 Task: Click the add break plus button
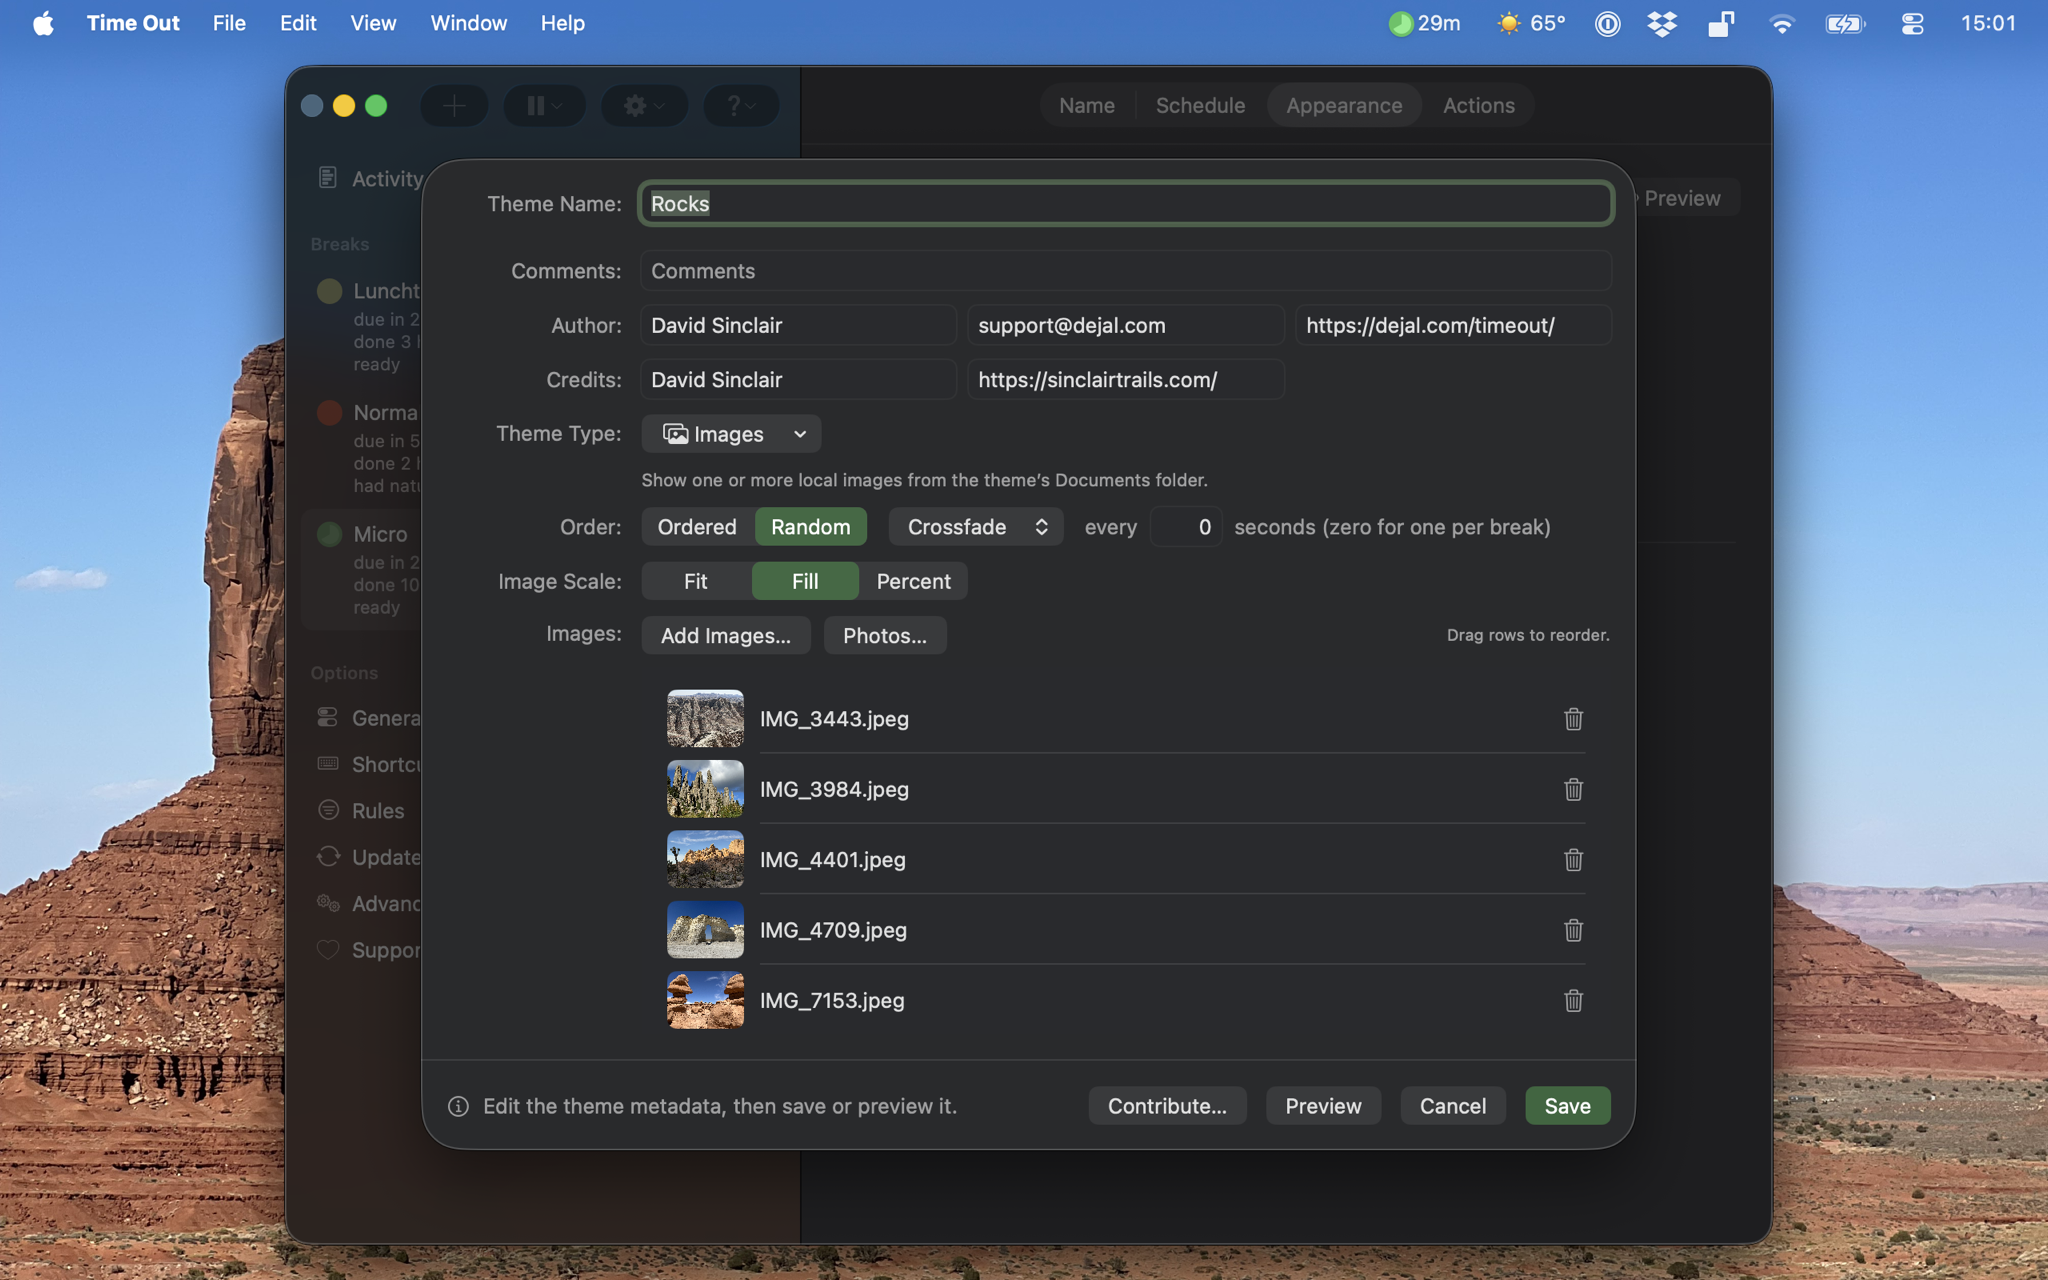(454, 105)
